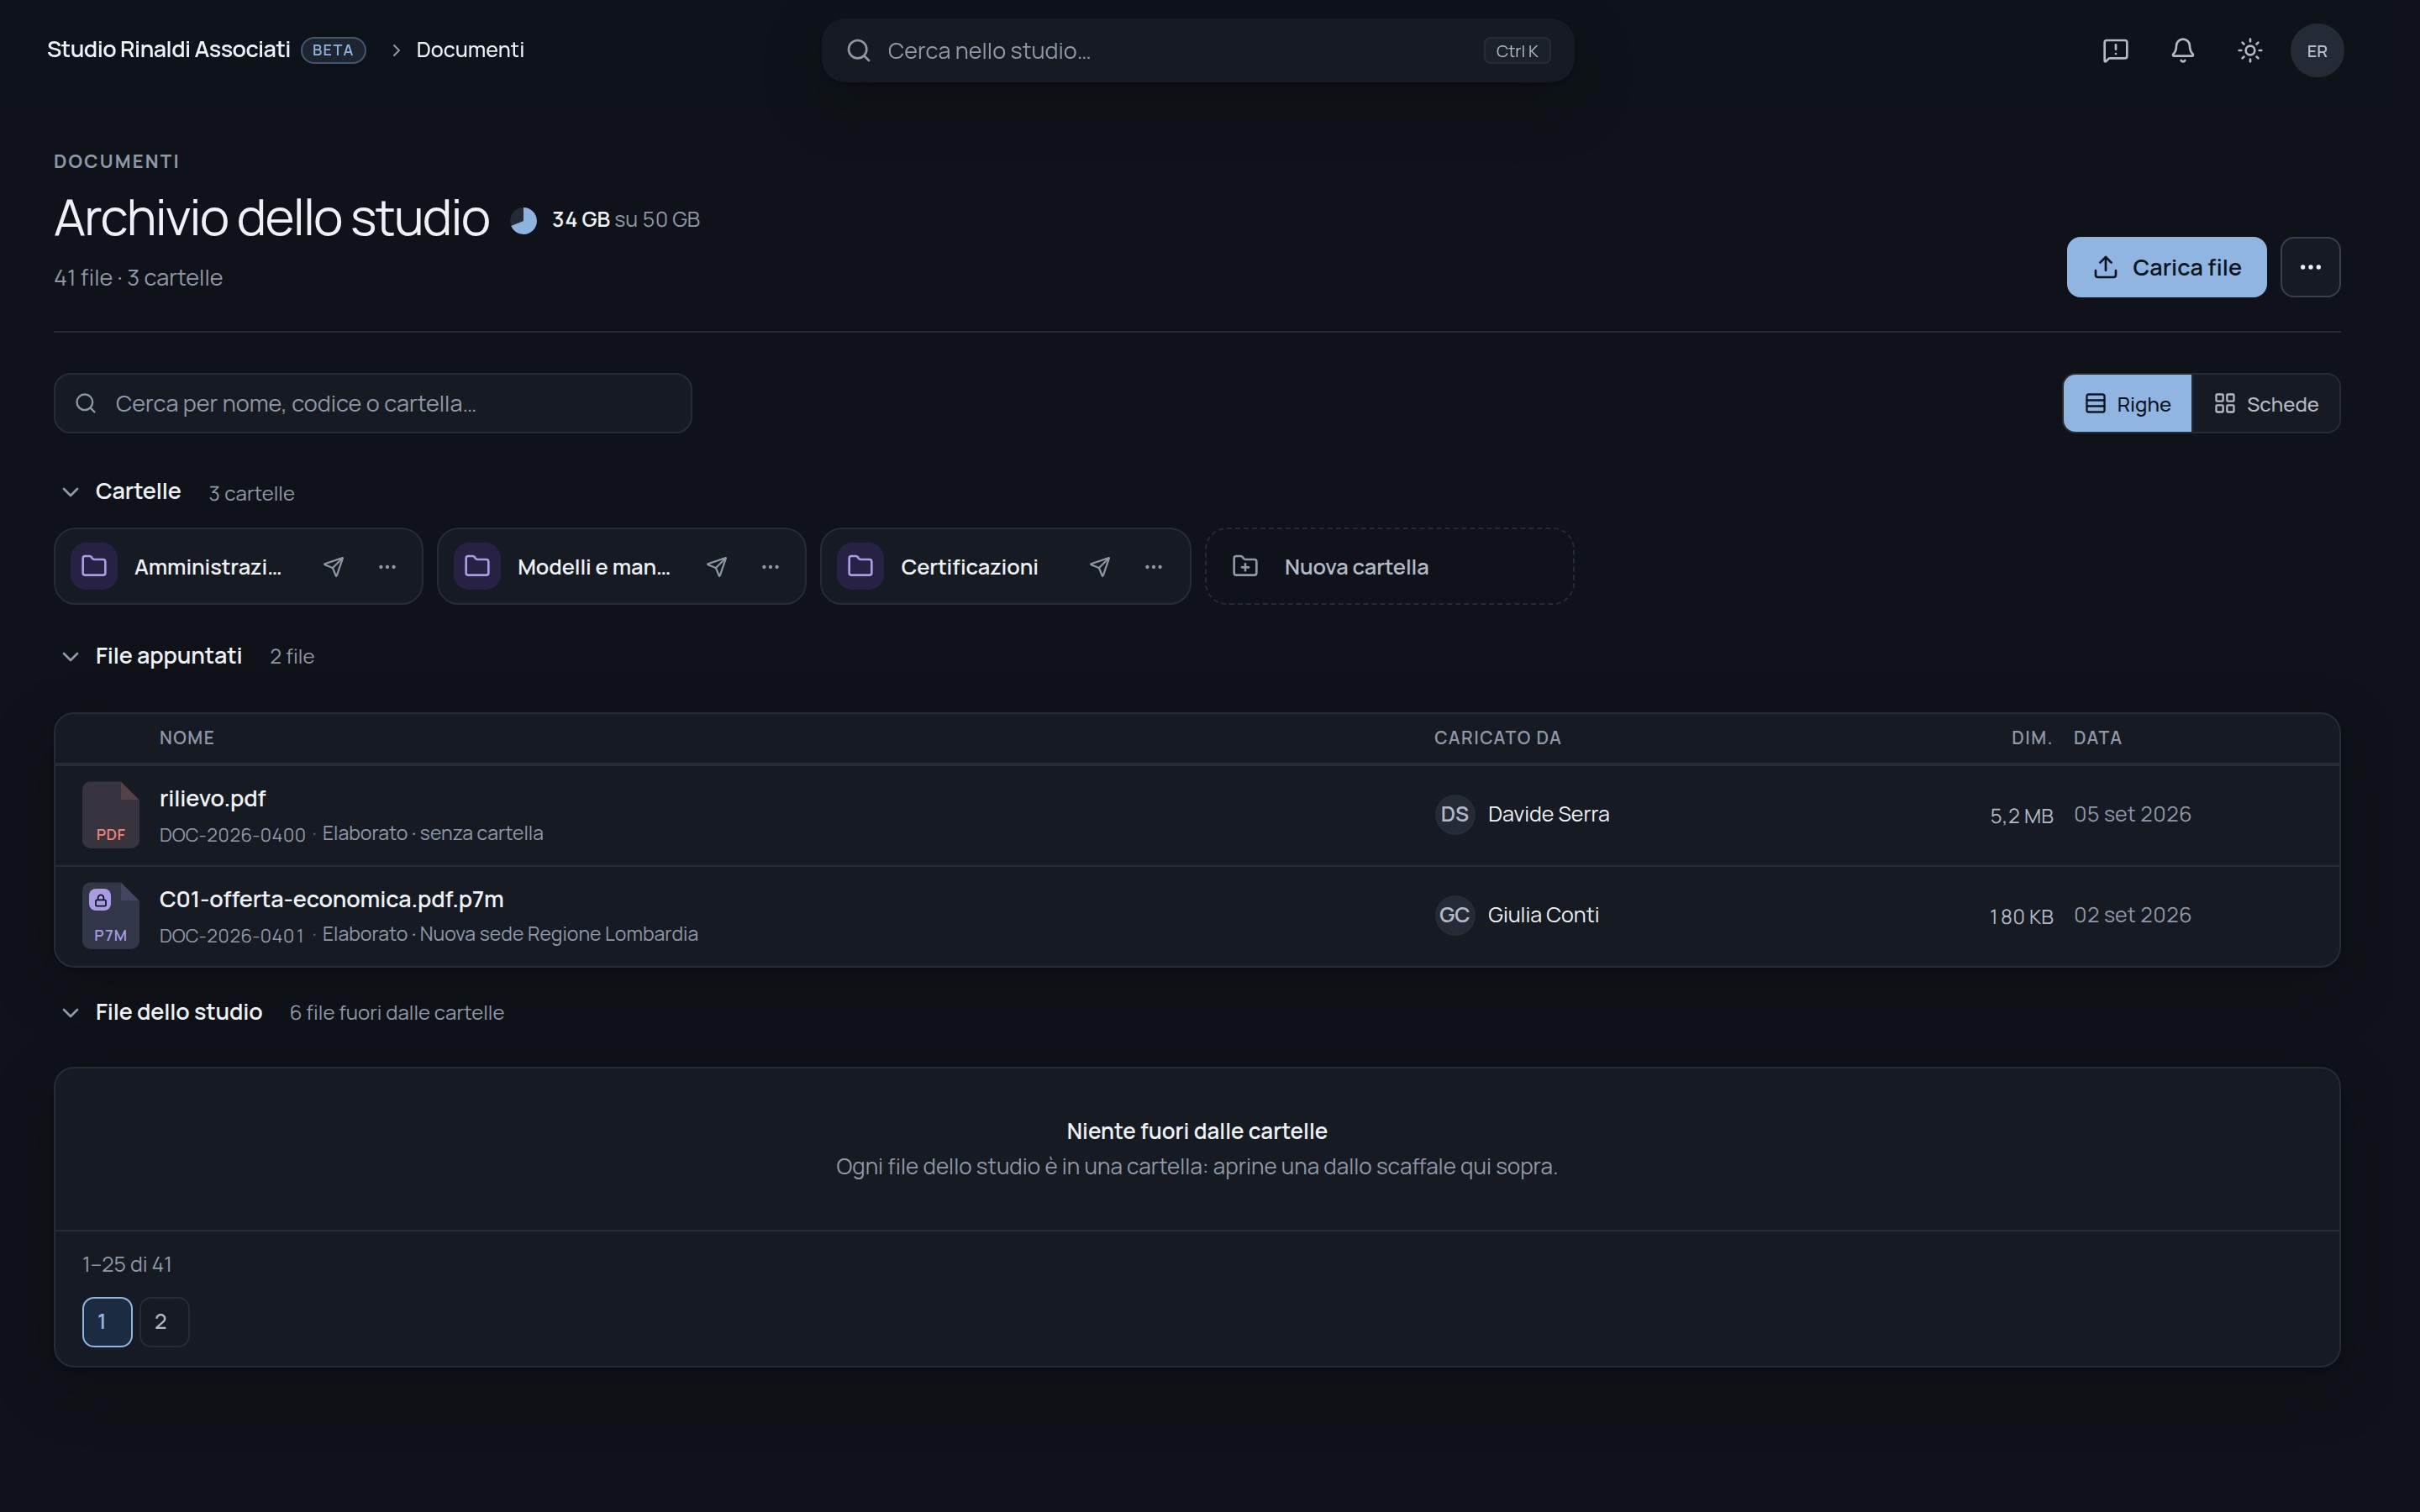This screenshot has width=2420, height=1512.
Task: Switch to Schede card view
Action: point(2266,404)
